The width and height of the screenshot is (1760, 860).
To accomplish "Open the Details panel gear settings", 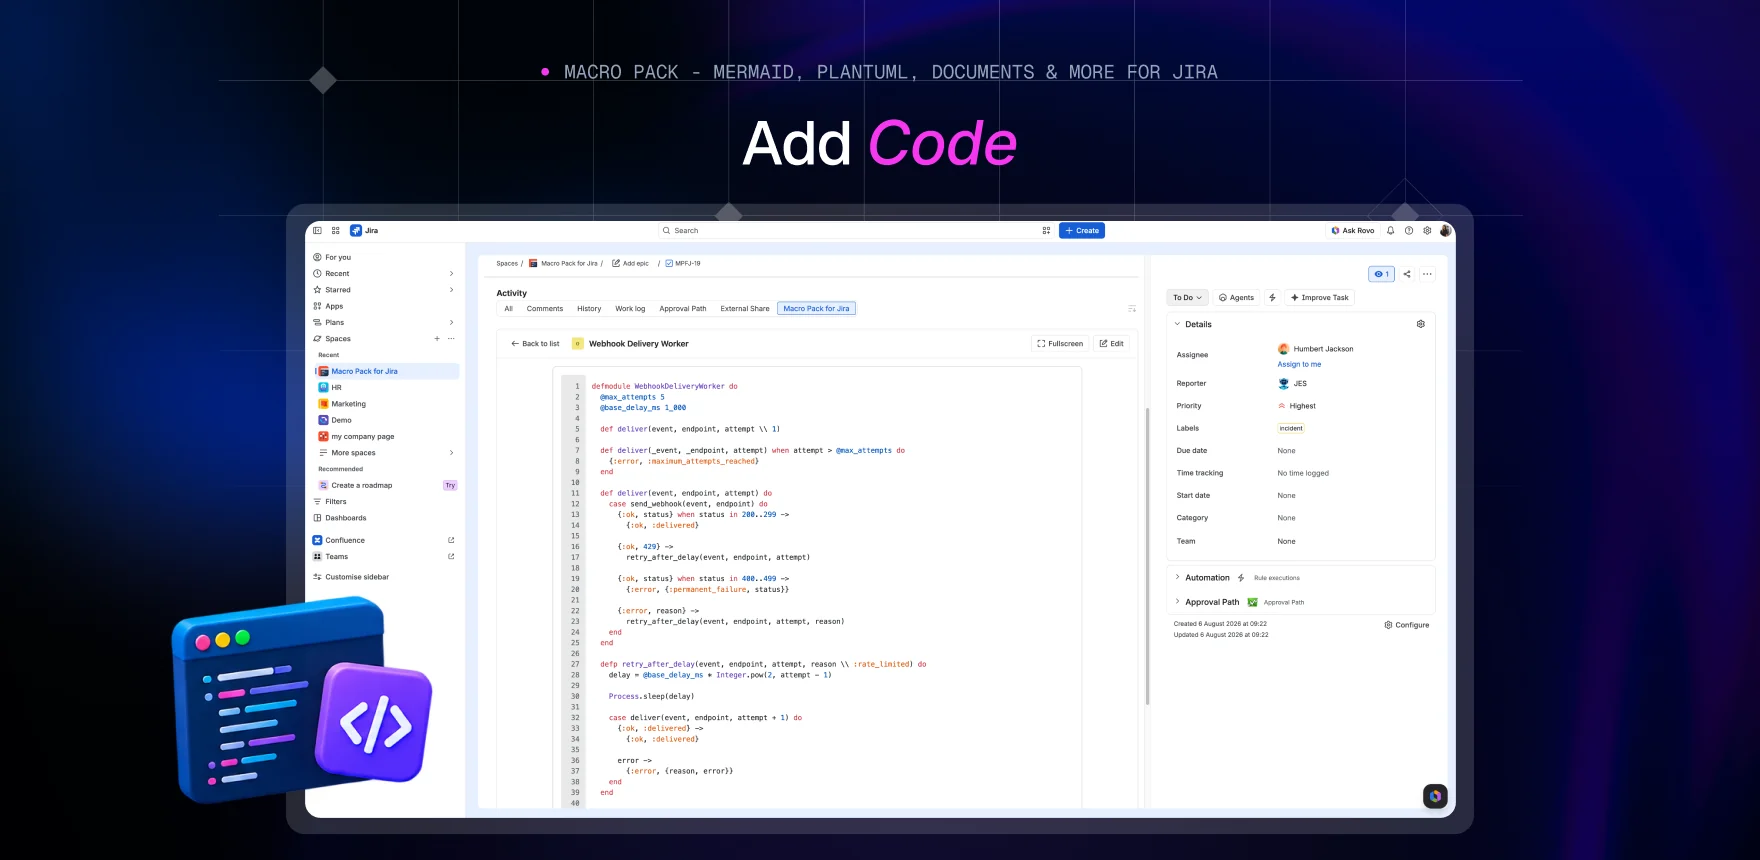I will click(x=1420, y=324).
